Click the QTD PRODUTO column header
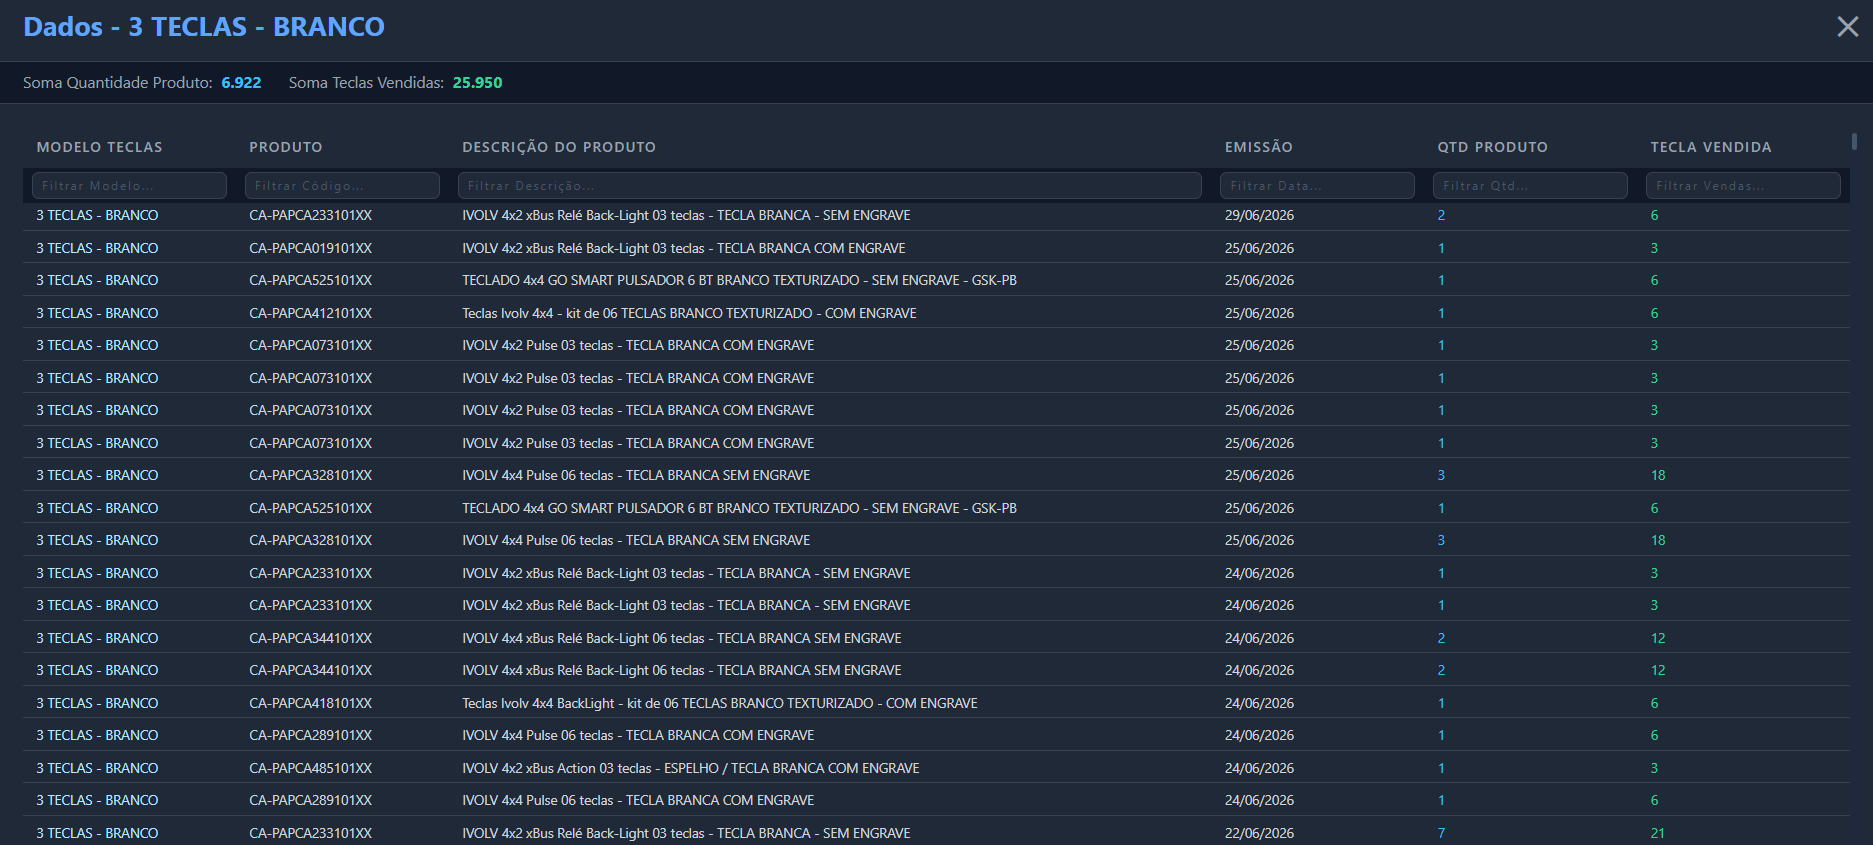This screenshot has height=845, width=1873. (x=1493, y=147)
